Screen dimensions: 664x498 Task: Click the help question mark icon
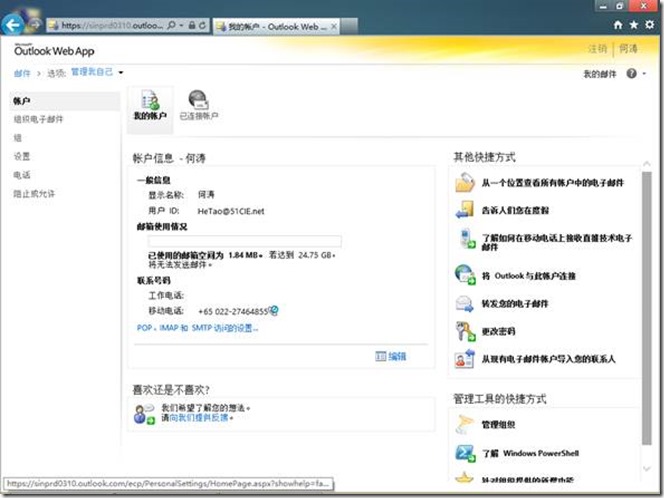tap(631, 74)
